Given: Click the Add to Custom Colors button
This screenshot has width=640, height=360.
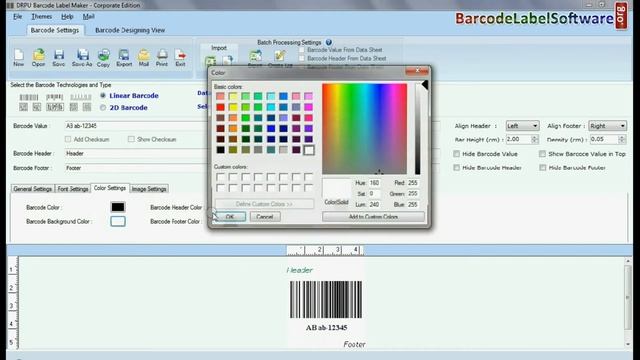Looking at the screenshot, I should (x=373, y=217).
